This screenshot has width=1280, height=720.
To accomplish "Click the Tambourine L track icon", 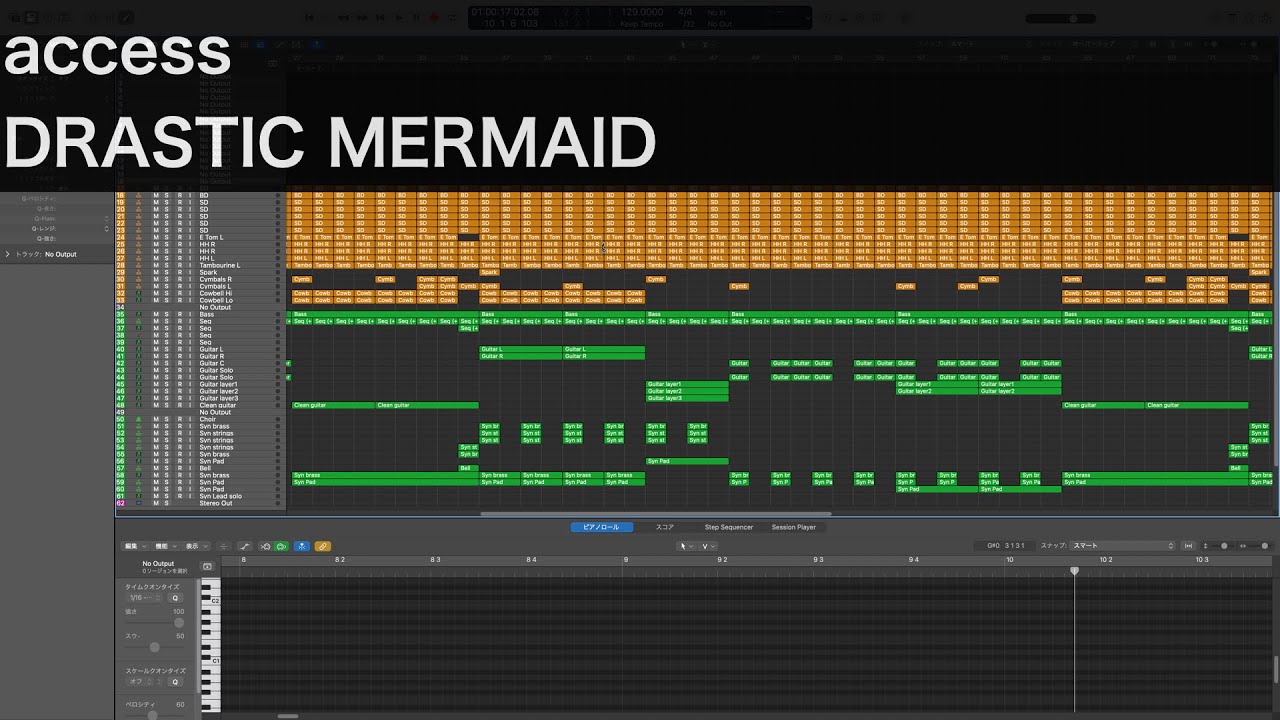I will tap(138, 265).
